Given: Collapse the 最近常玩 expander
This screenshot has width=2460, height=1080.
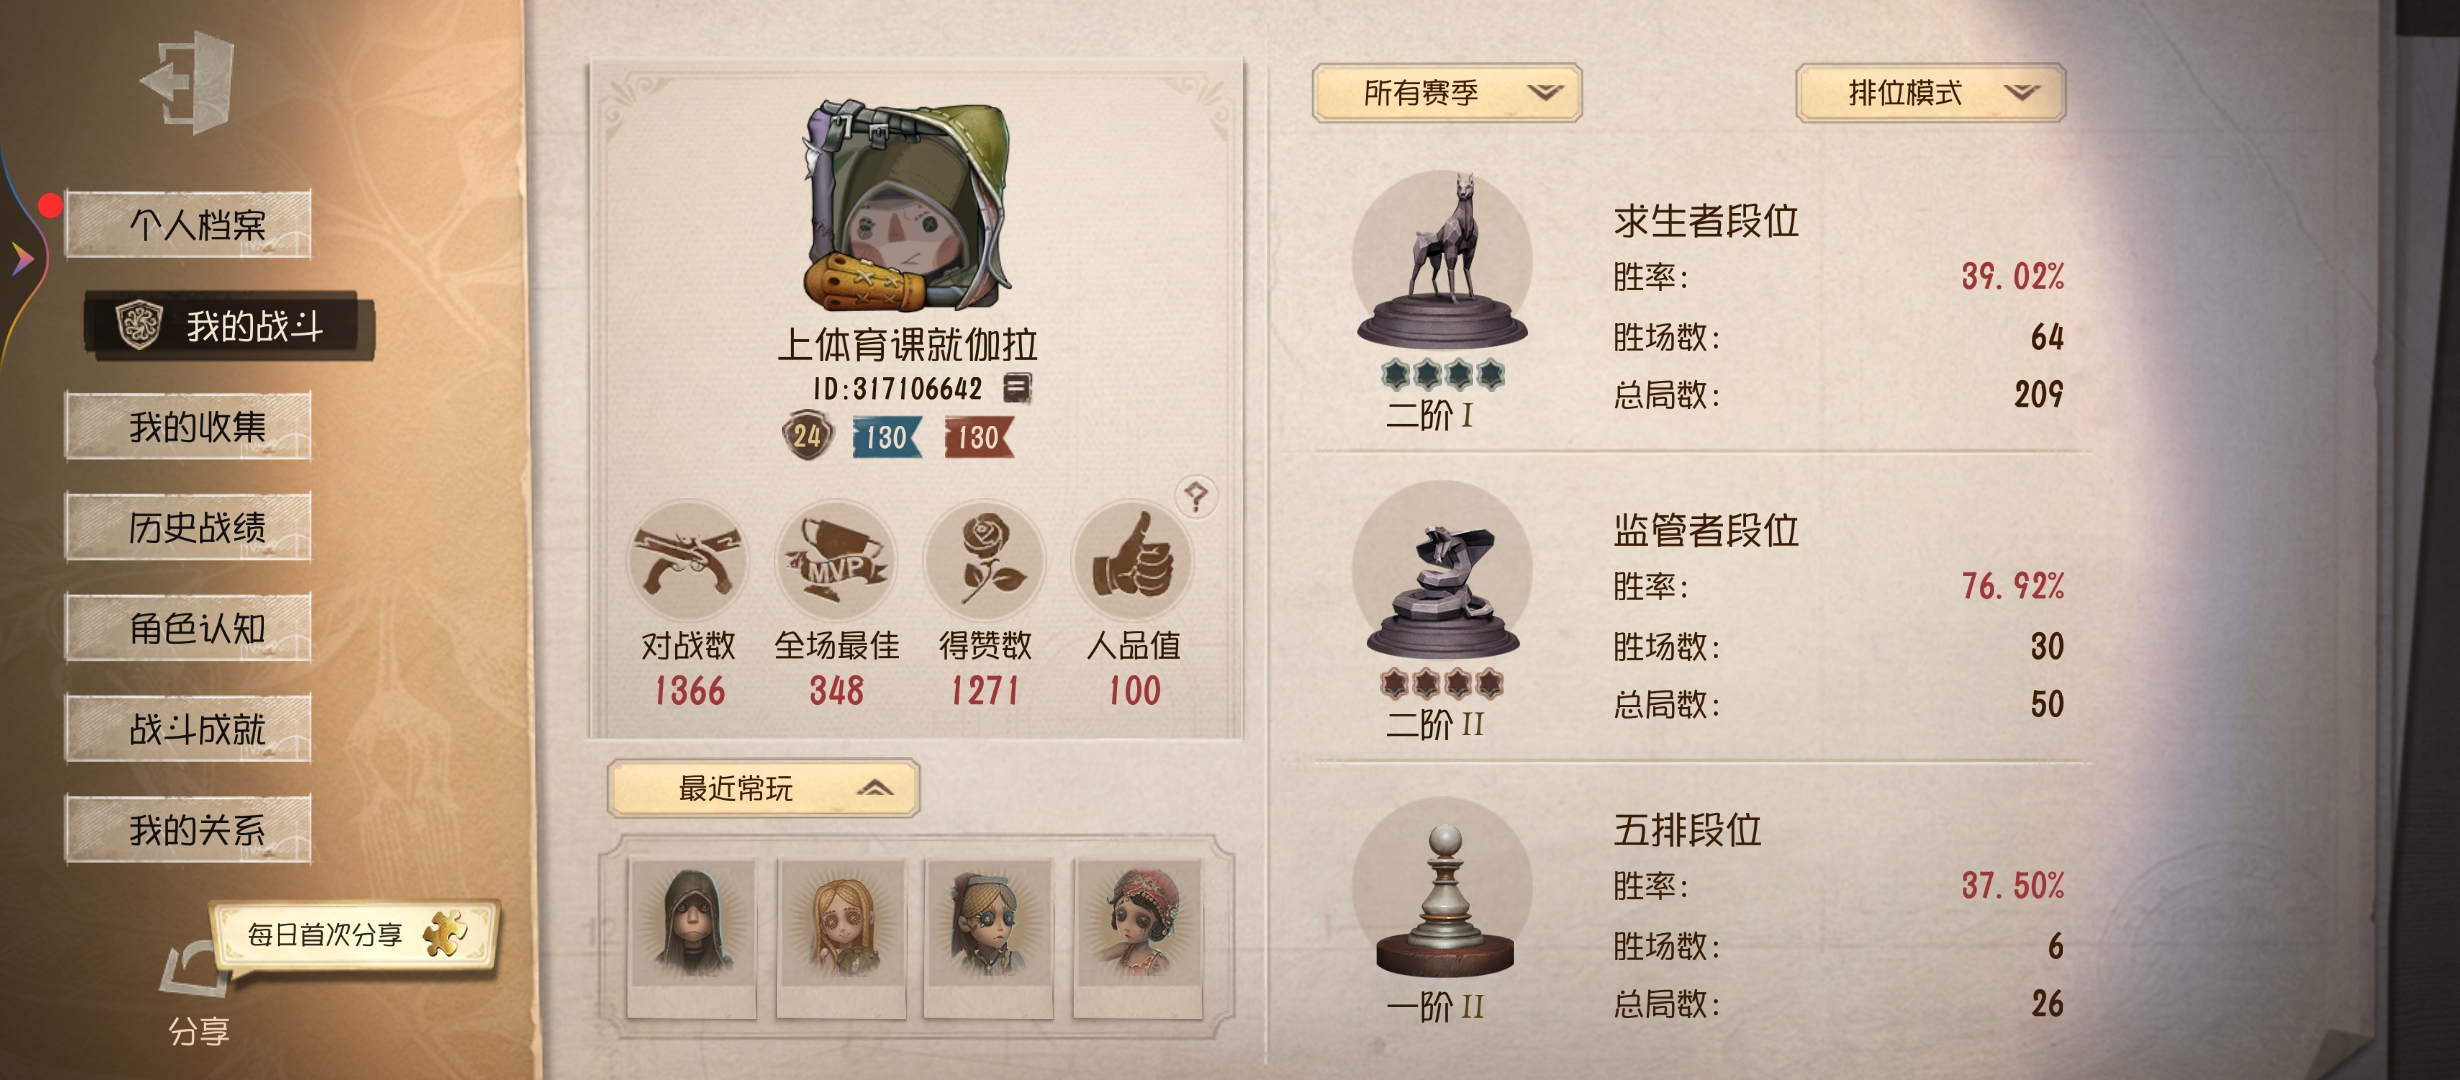Looking at the screenshot, I should pyautogui.click(x=763, y=789).
